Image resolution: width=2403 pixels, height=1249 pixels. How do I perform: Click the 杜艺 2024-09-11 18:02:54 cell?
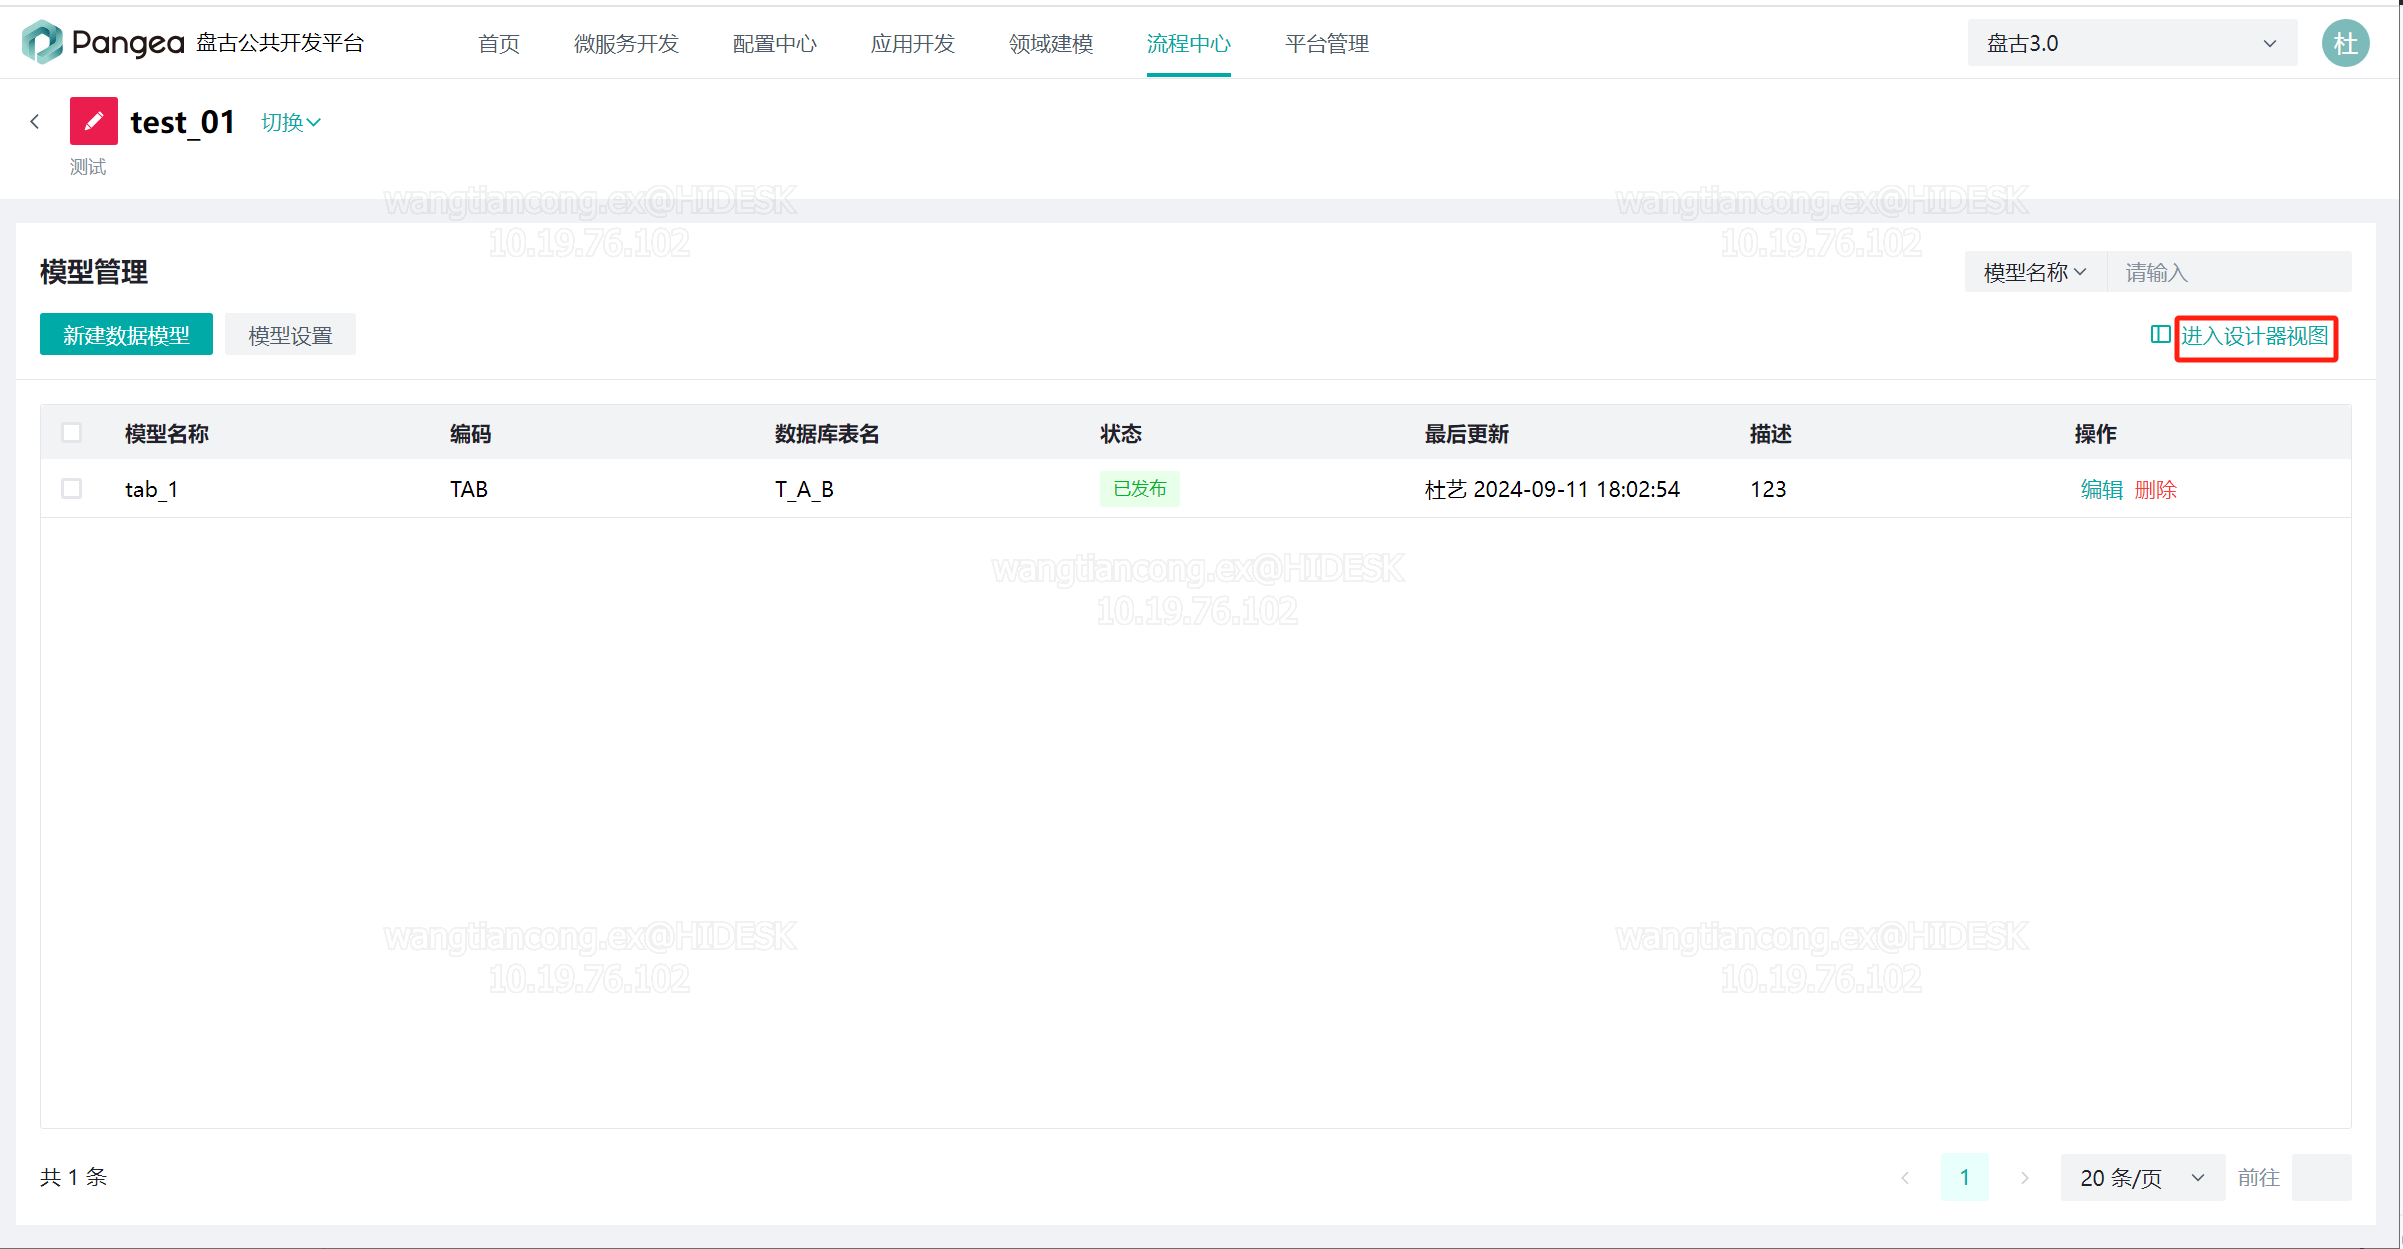coord(1552,489)
